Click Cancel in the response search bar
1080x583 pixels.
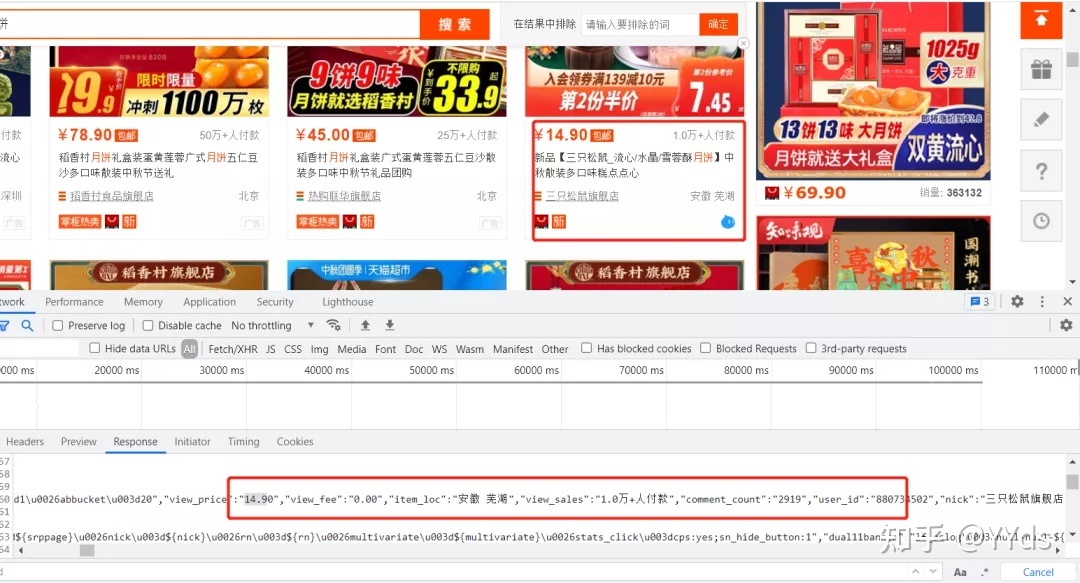(1038, 572)
